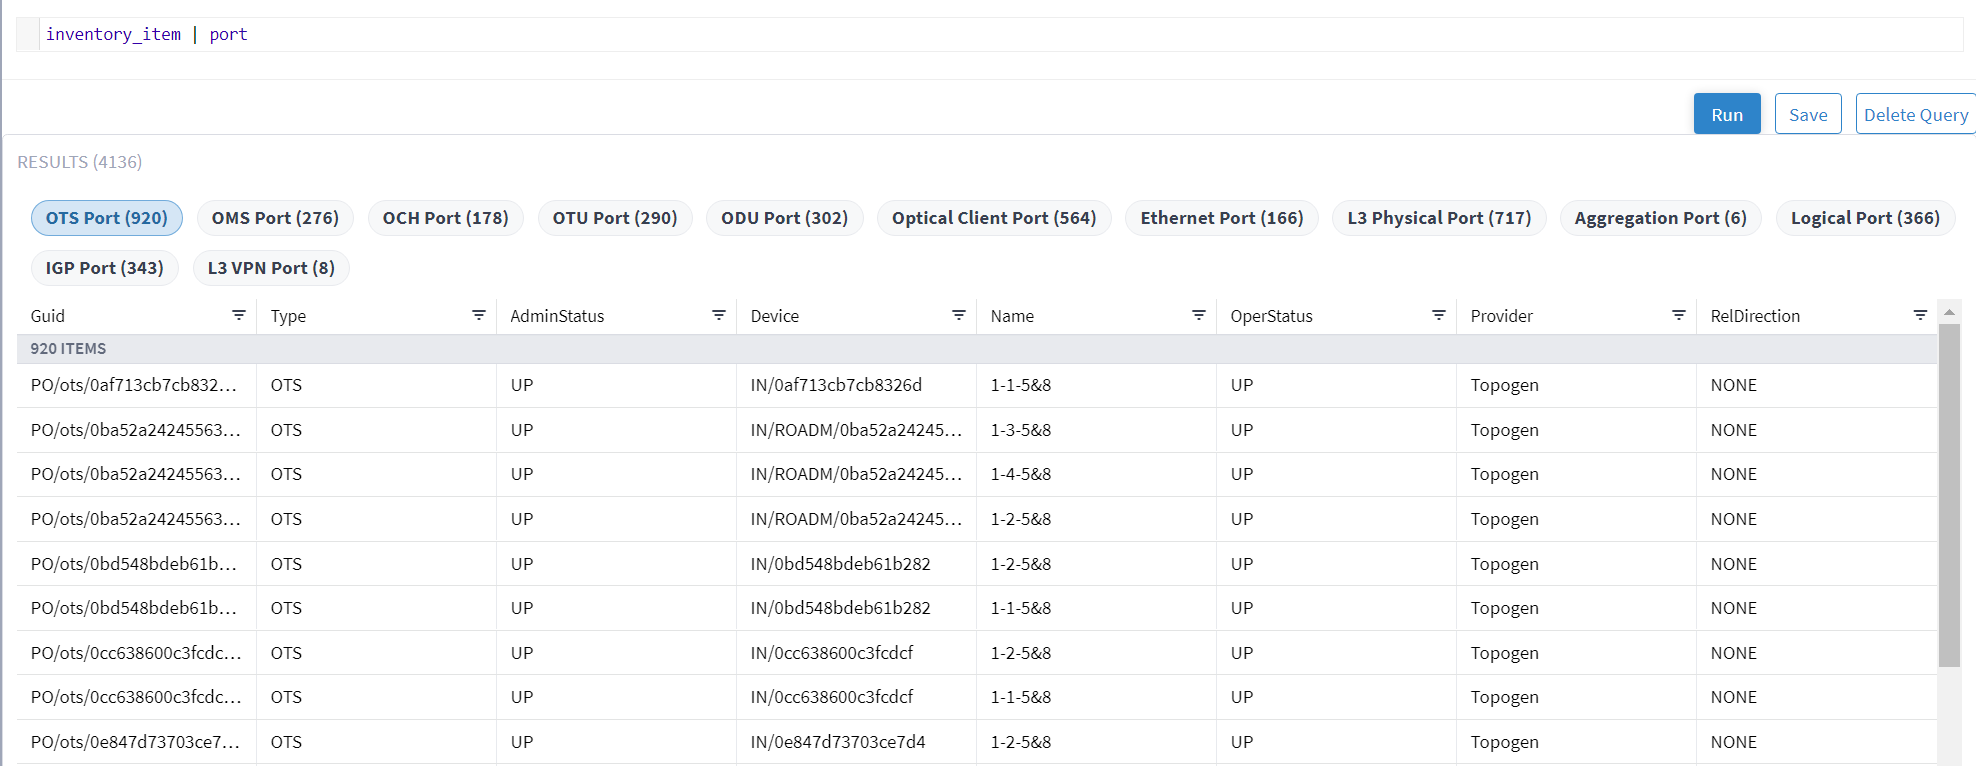Sort by the Provider column header
Screen dimensions: 1976x766
(x=1501, y=316)
